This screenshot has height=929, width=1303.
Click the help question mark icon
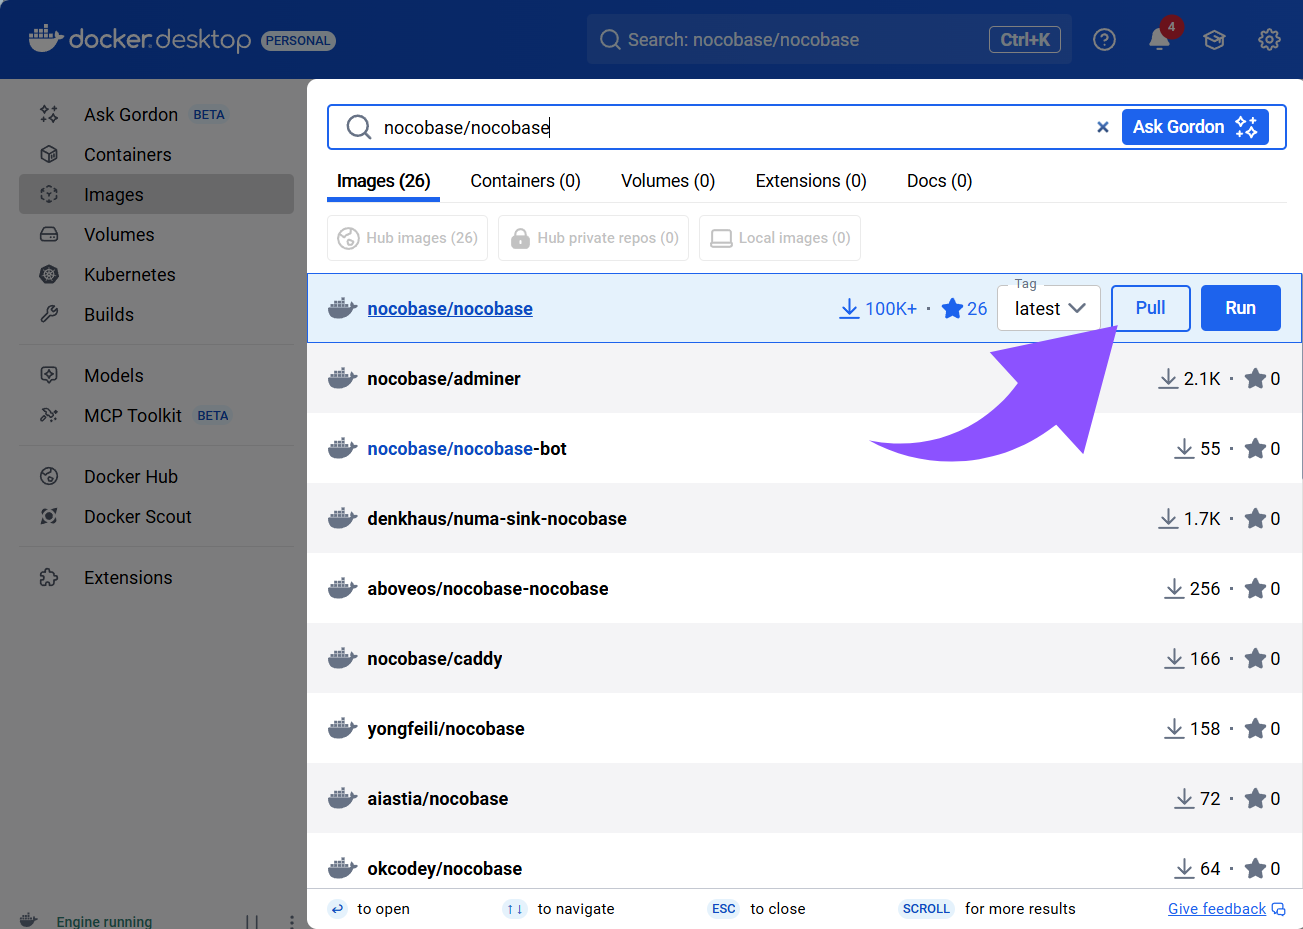tap(1104, 40)
